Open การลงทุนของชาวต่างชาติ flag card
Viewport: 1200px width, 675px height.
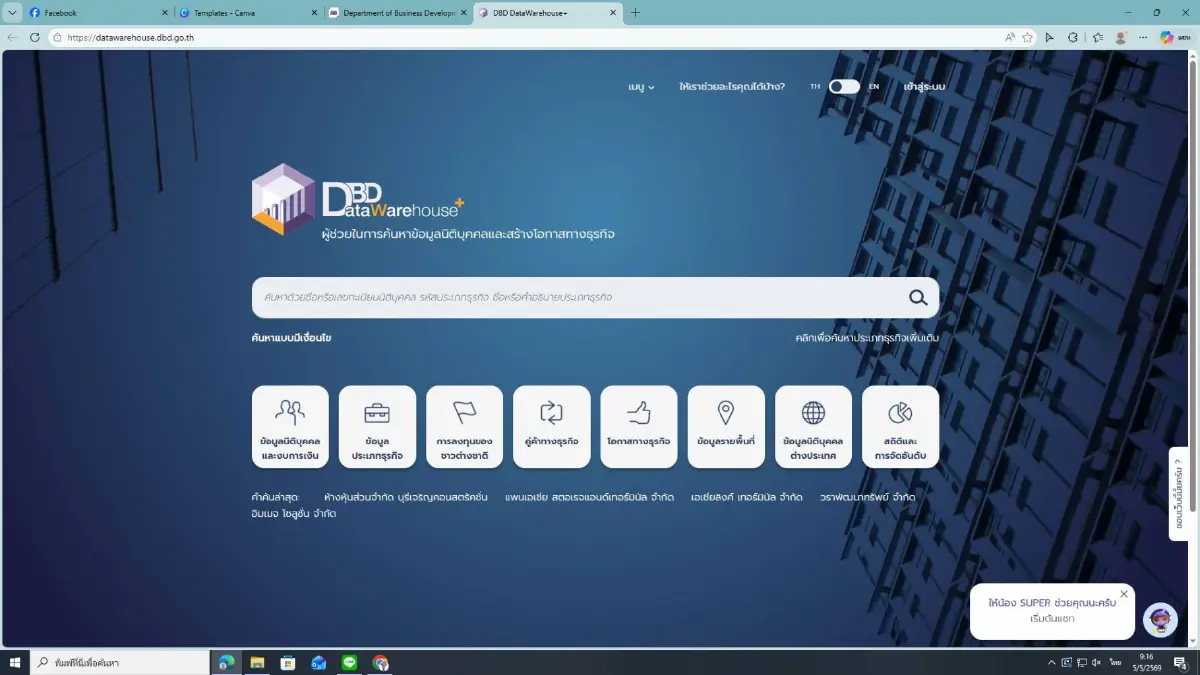pos(464,427)
